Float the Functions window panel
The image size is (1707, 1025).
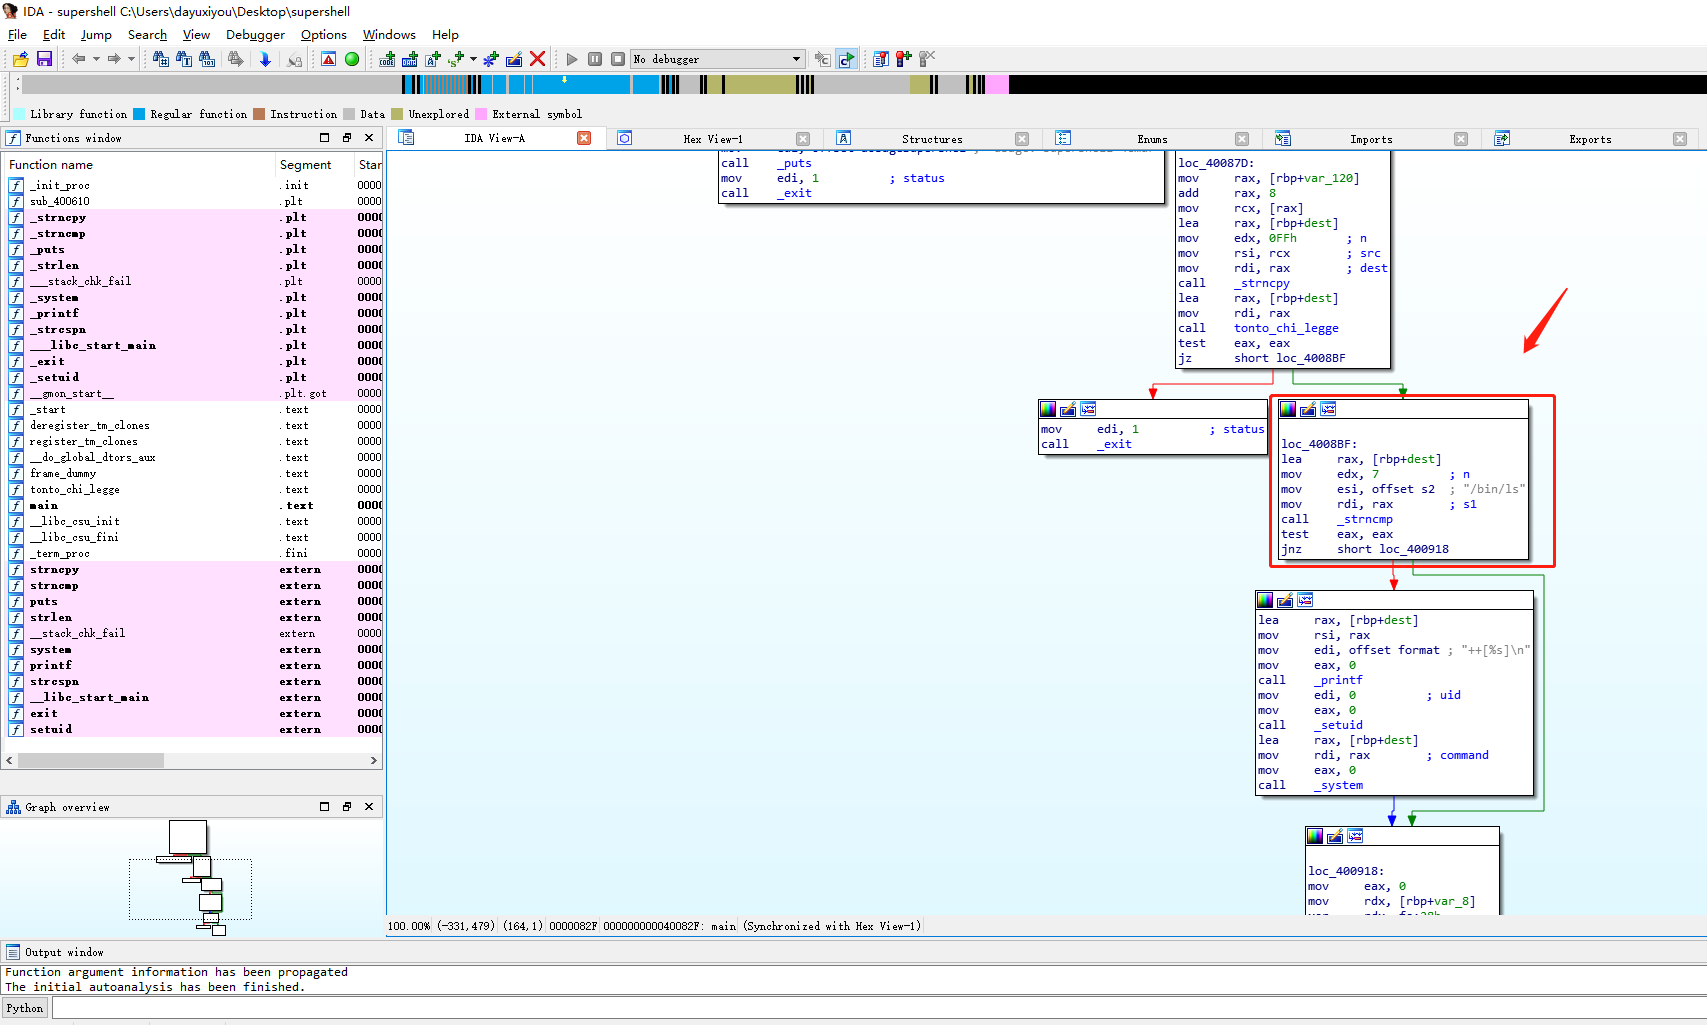point(347,138)
